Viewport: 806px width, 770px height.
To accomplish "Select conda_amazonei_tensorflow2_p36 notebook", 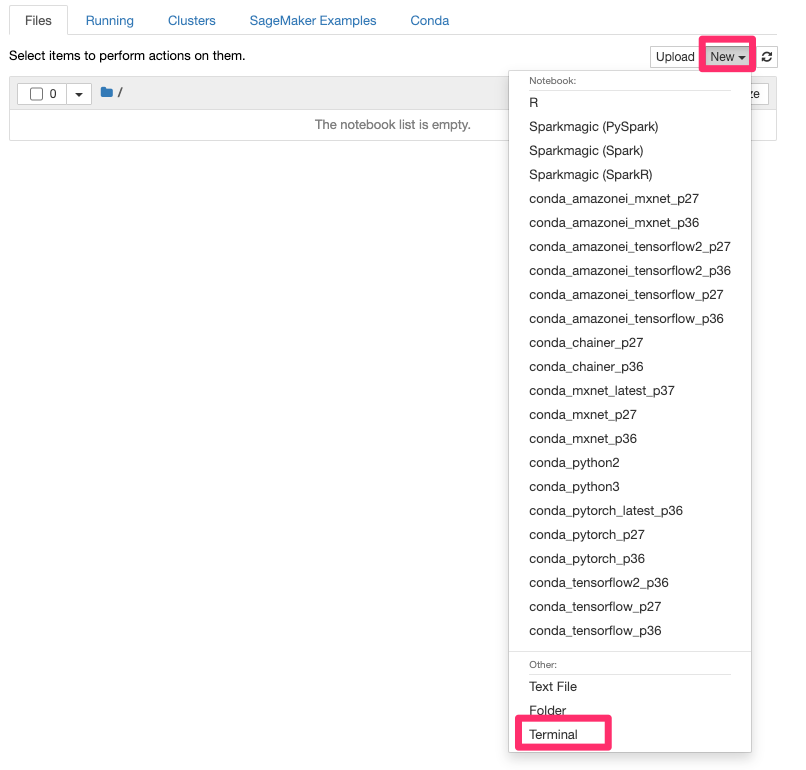I will [630, 270].
